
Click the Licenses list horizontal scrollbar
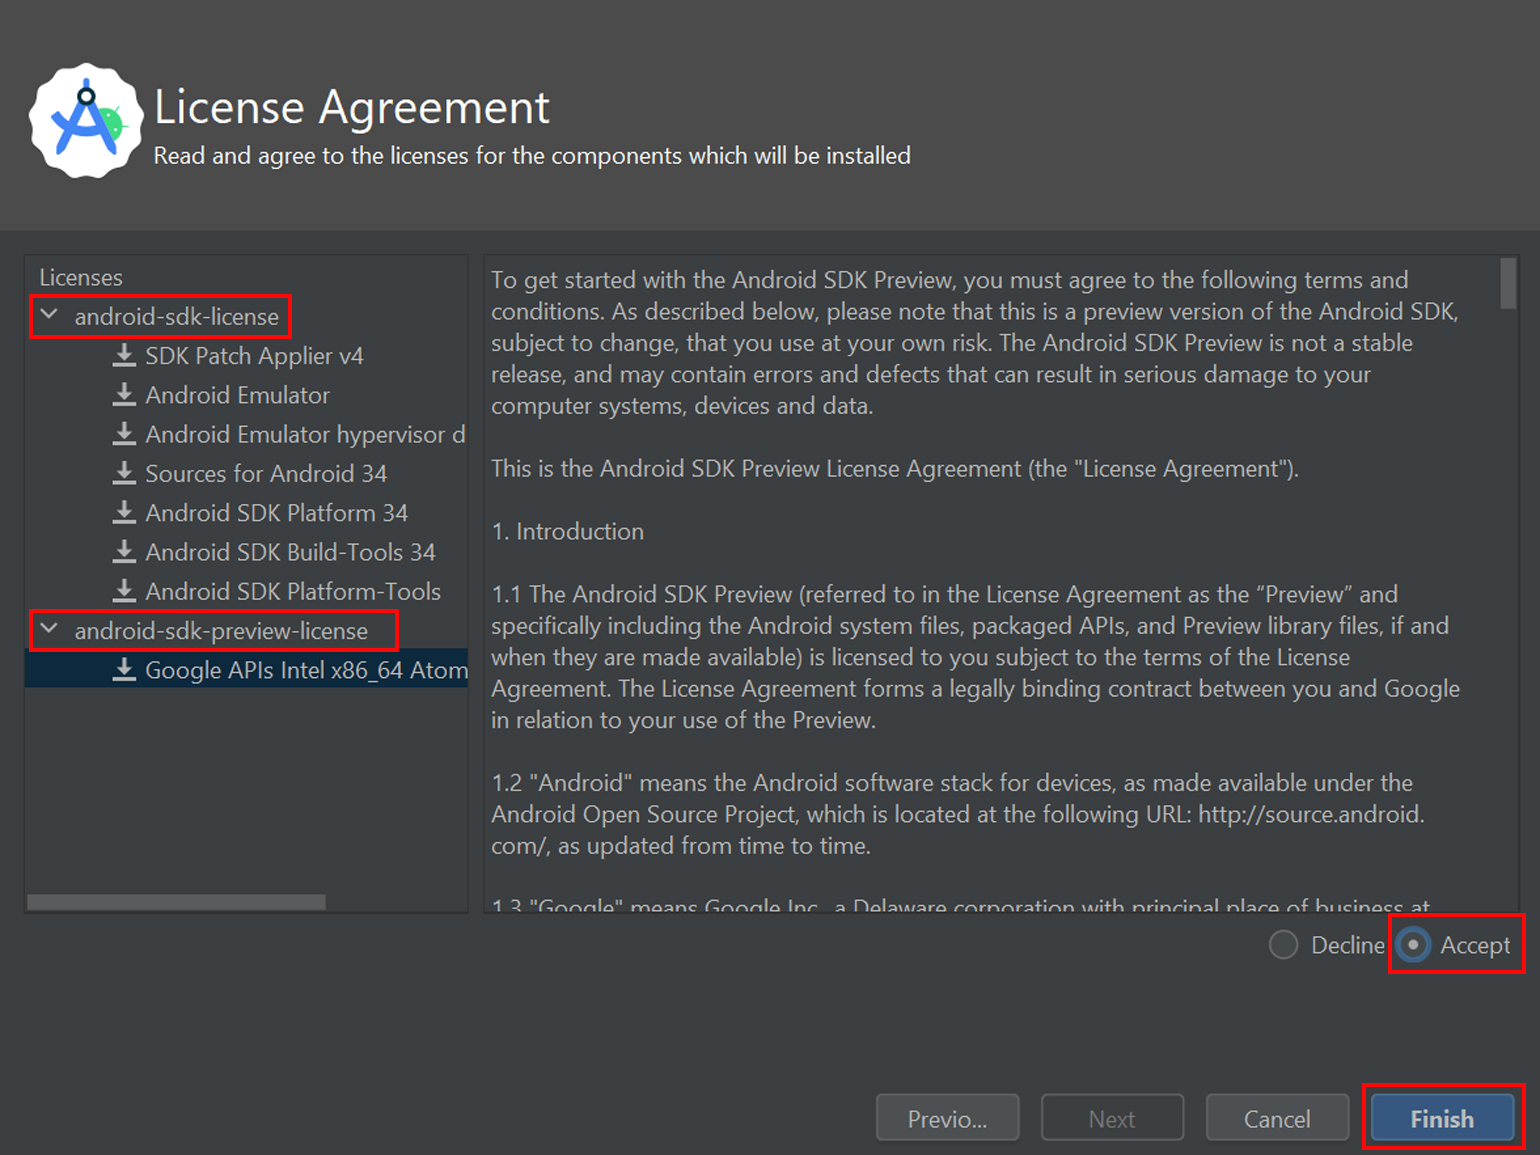point(176,902)
